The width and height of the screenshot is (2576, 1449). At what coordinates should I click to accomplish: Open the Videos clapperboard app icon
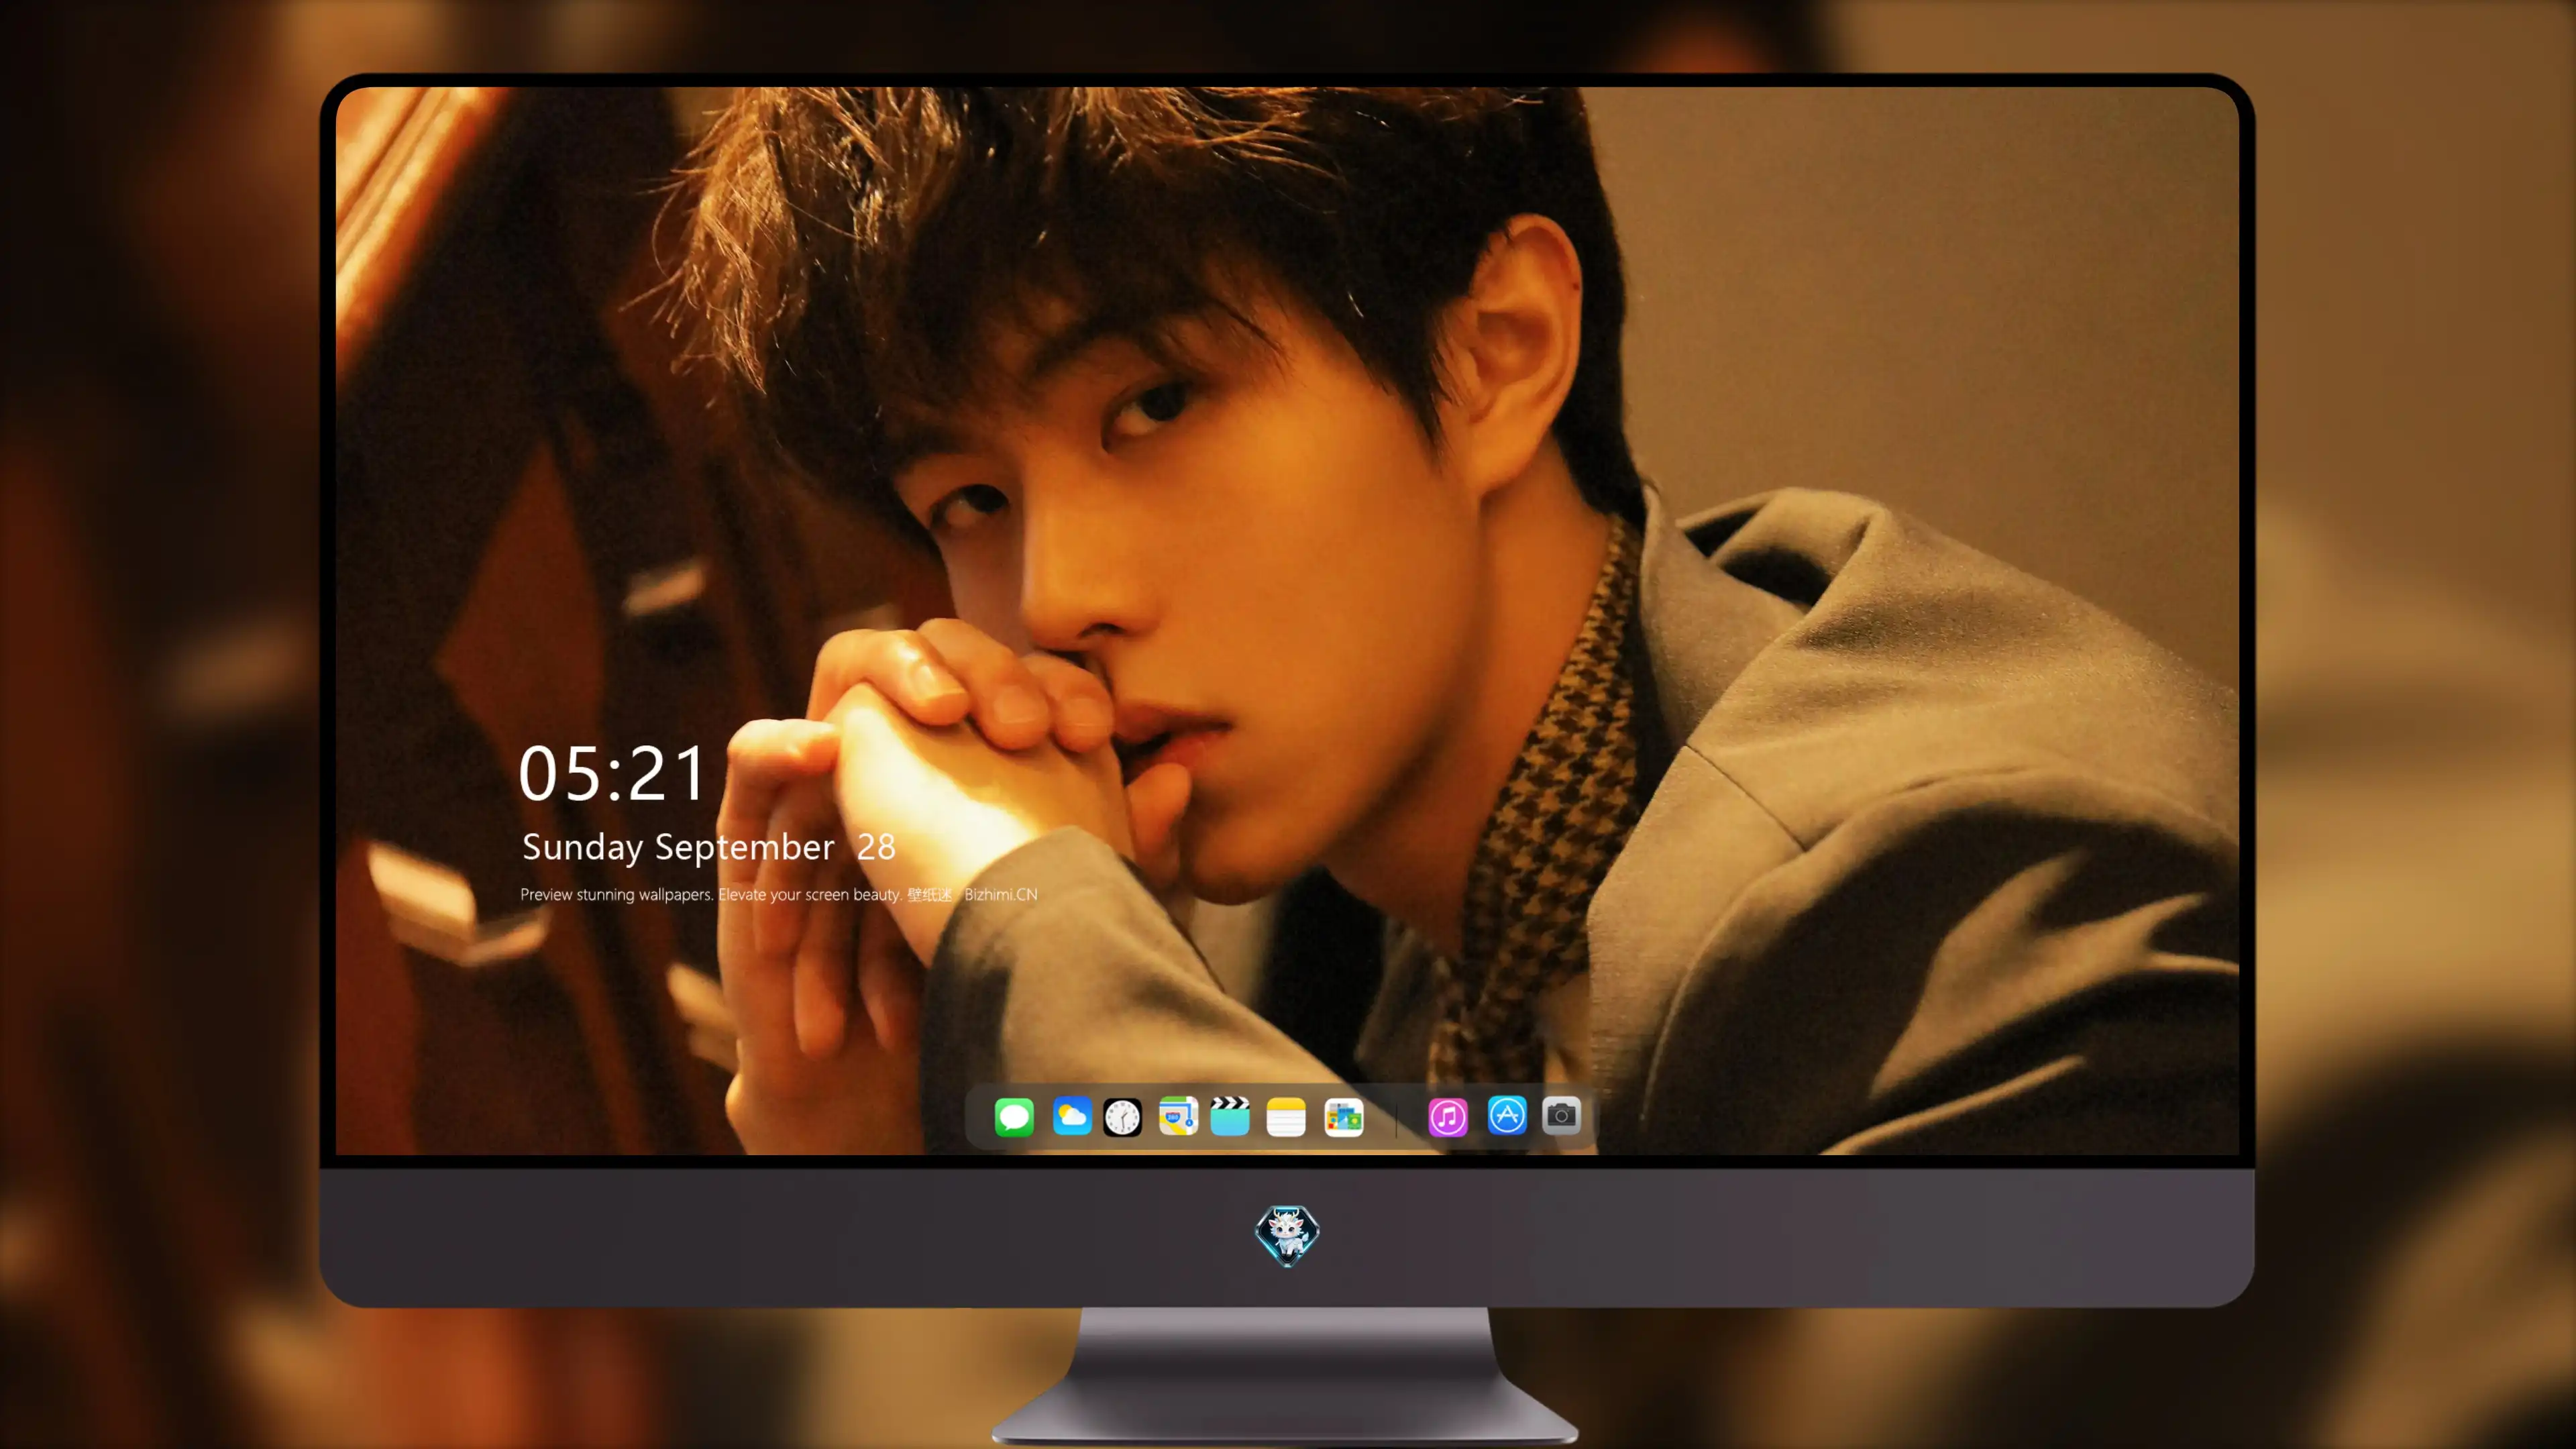tap(1230, 1116)
